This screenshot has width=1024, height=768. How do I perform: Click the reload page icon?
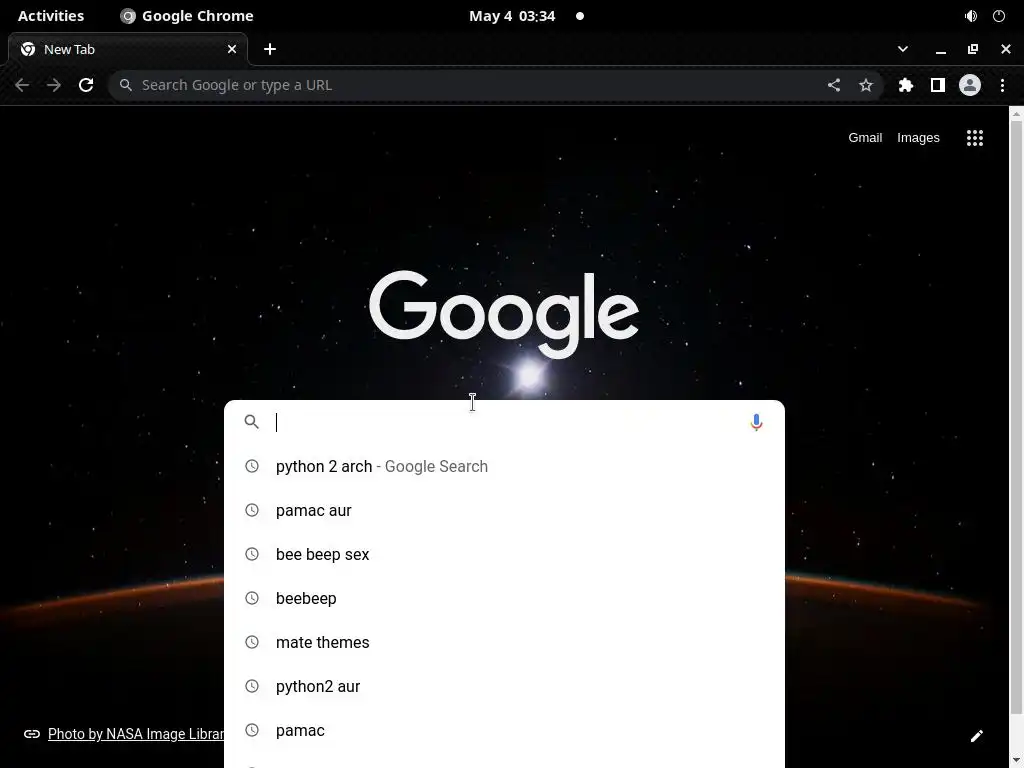(x=86, y=85)
